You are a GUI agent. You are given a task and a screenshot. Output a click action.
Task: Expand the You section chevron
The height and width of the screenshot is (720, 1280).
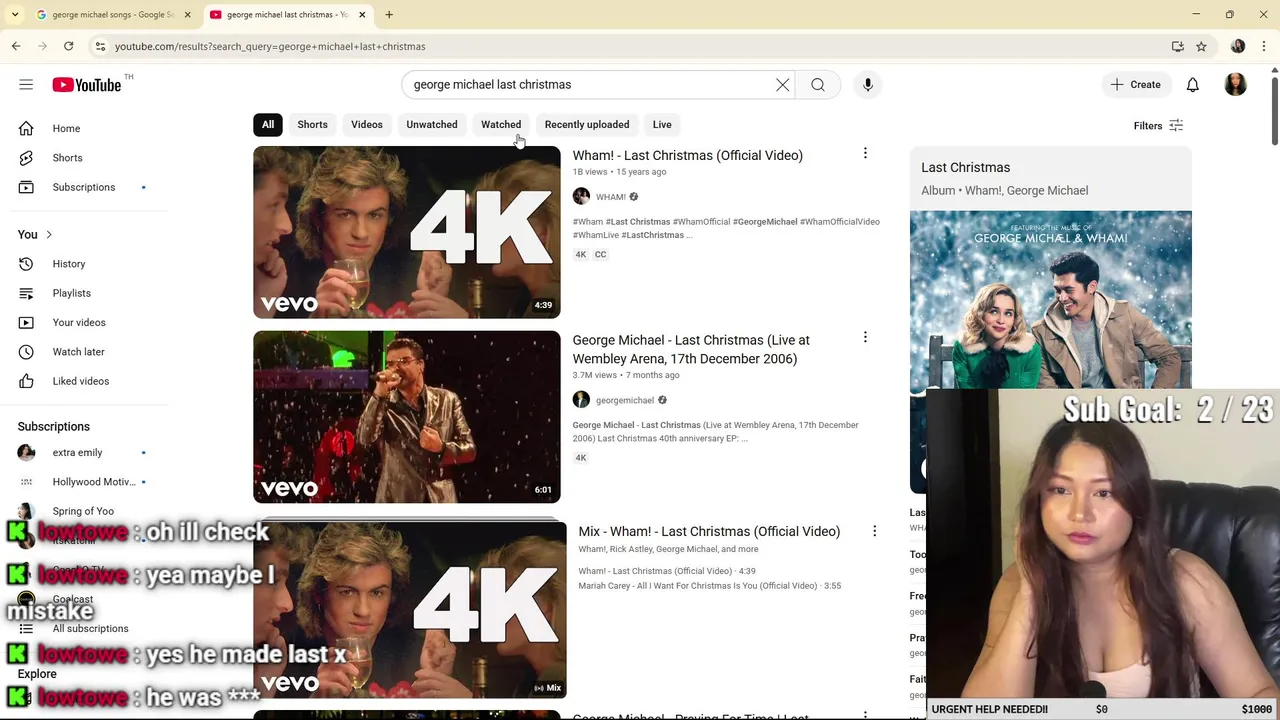[49, 234]
